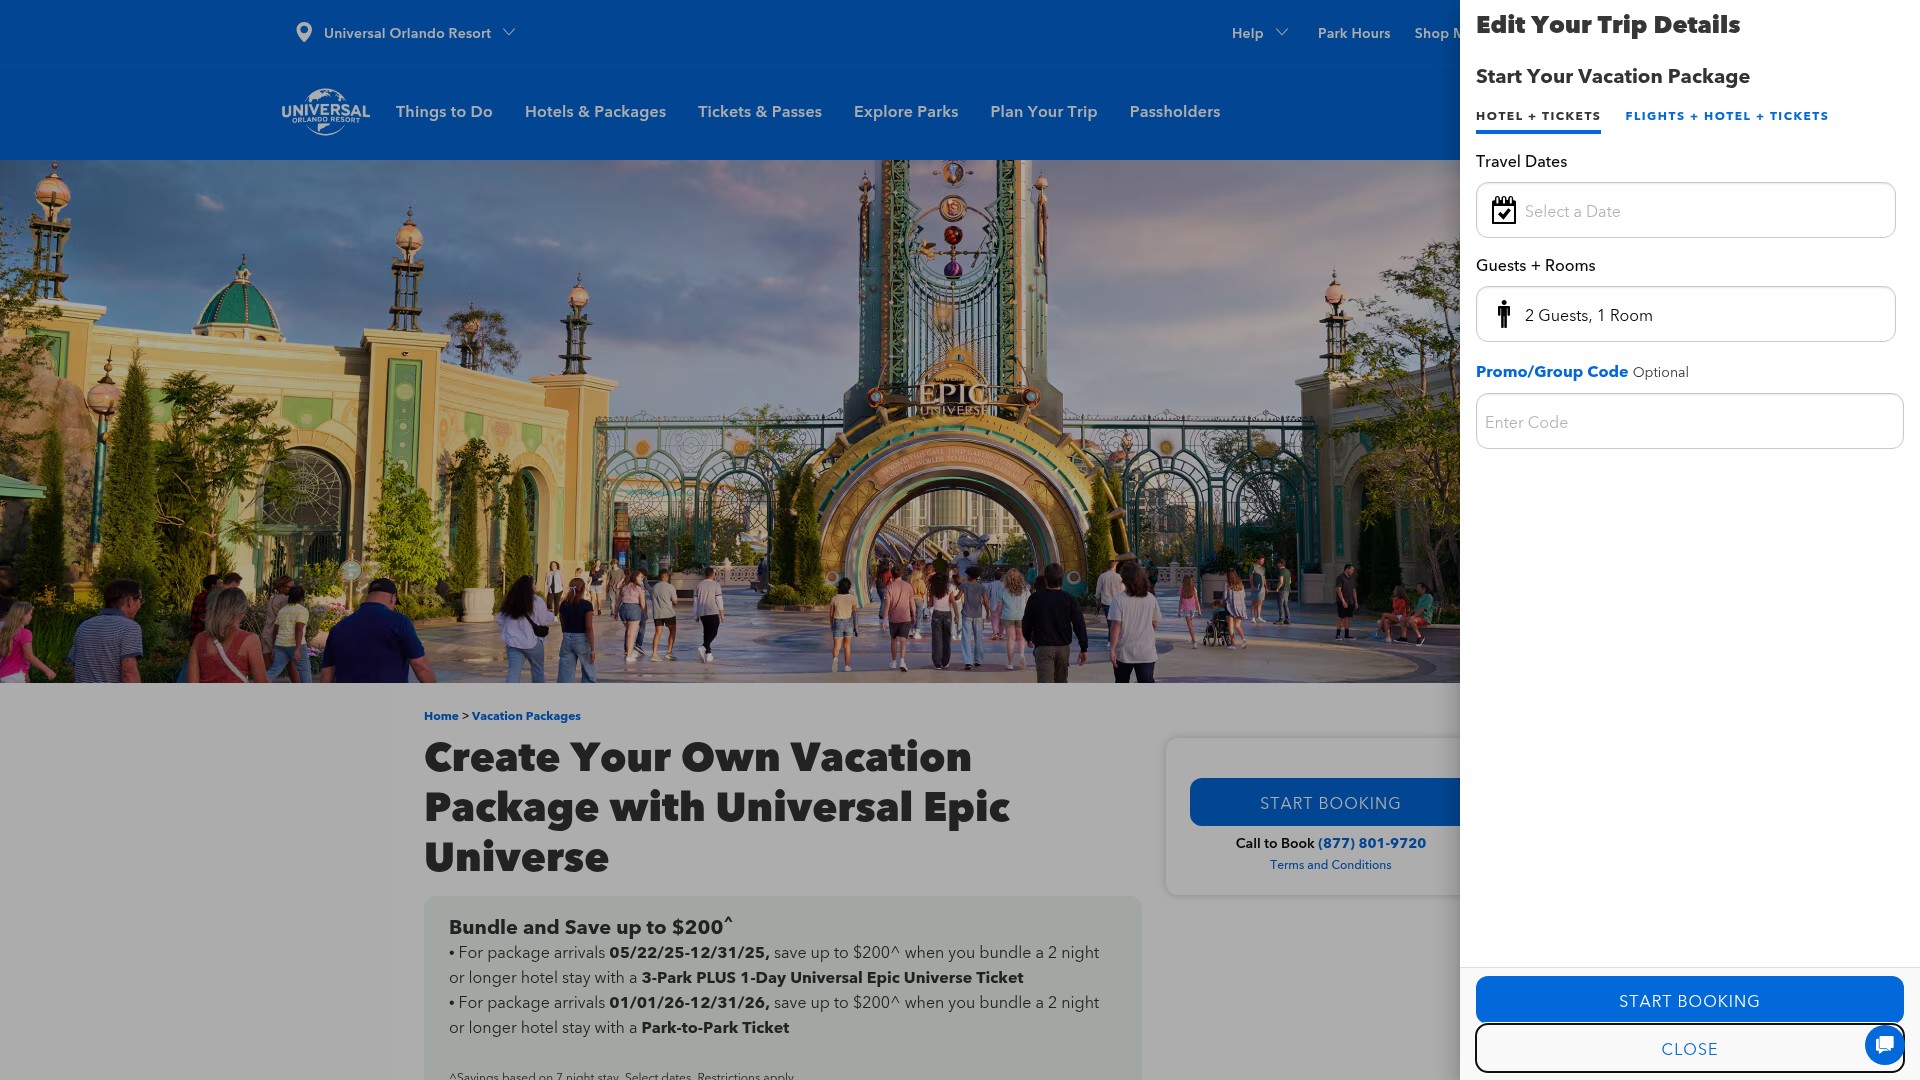Open Passholders menu
This screenshot has height=1080, width=1920.
pyautogui.click(x=1175, y=112)
